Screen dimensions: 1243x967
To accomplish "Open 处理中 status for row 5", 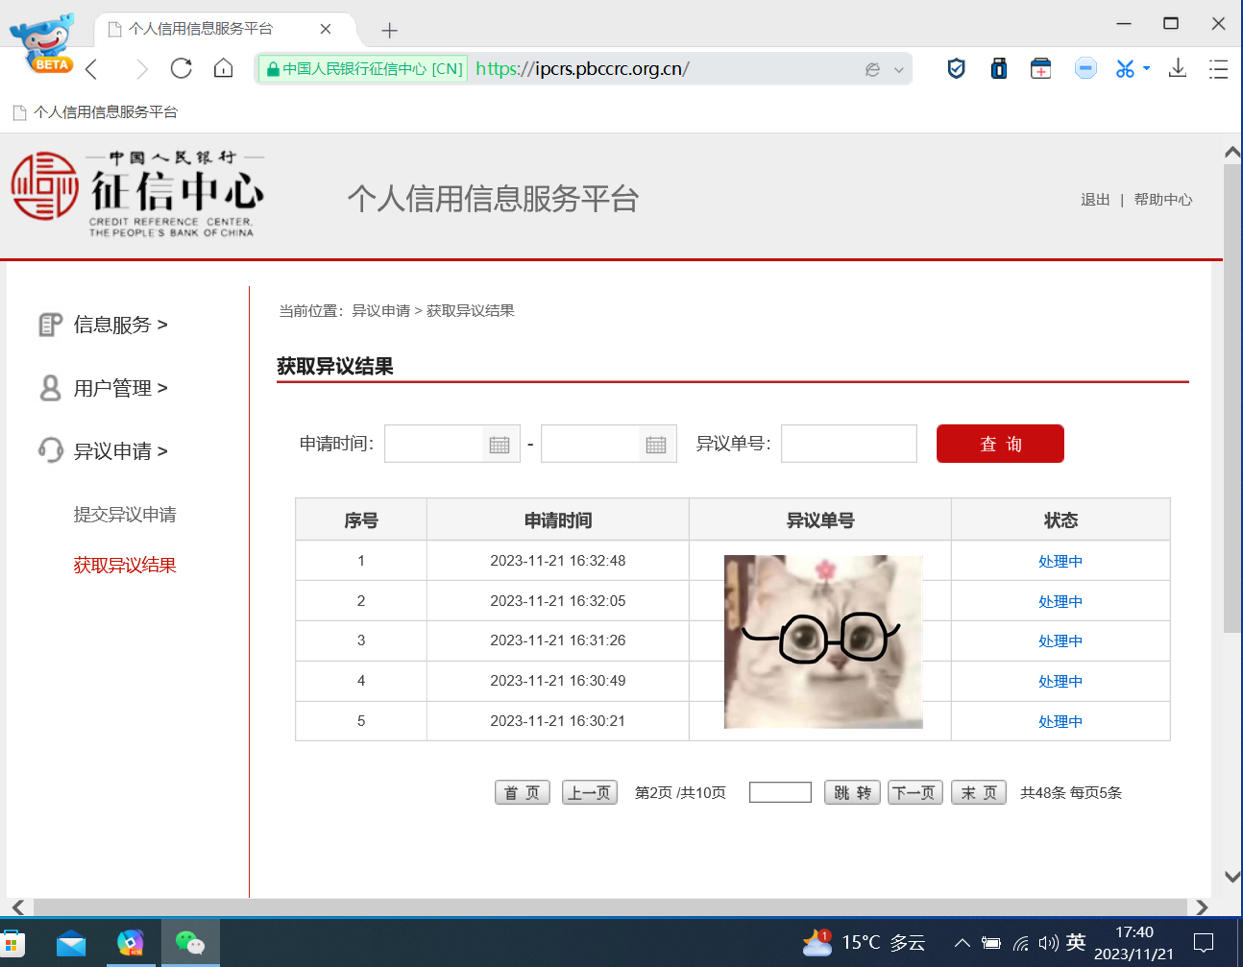I will [x=1060, y=722].
